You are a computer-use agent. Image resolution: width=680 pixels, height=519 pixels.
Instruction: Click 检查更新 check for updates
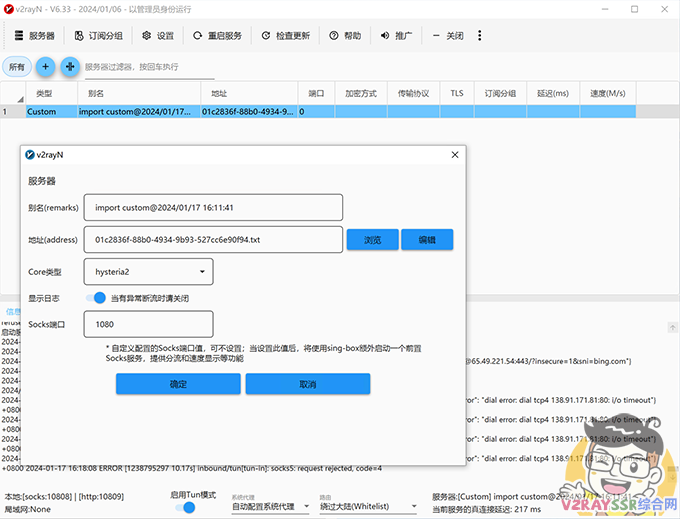point(286,36)
